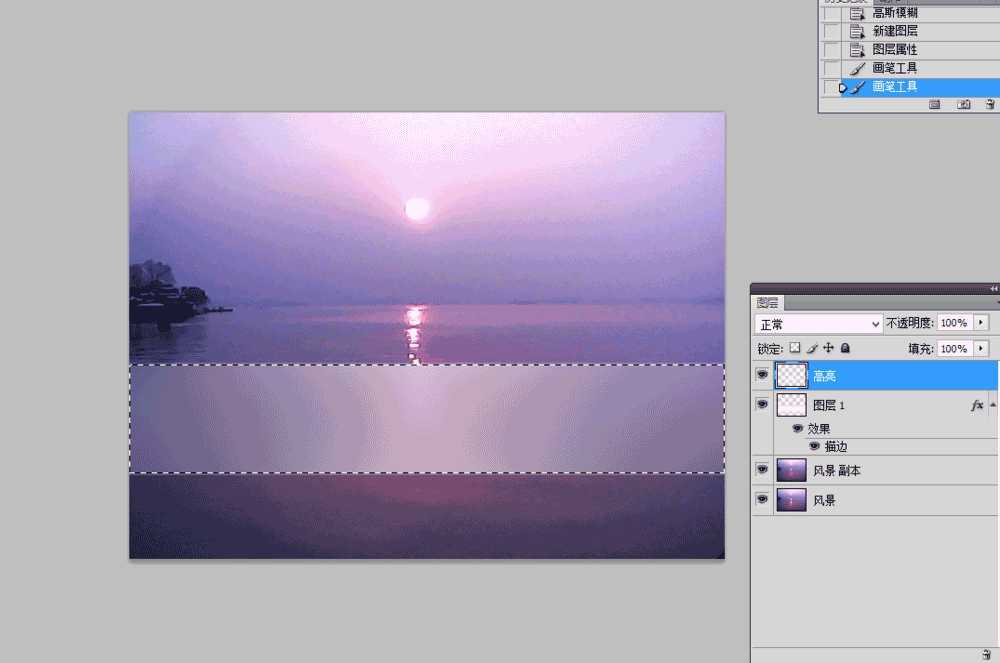
Task: Click new document from state icon in History
Action: coord(934,105)
